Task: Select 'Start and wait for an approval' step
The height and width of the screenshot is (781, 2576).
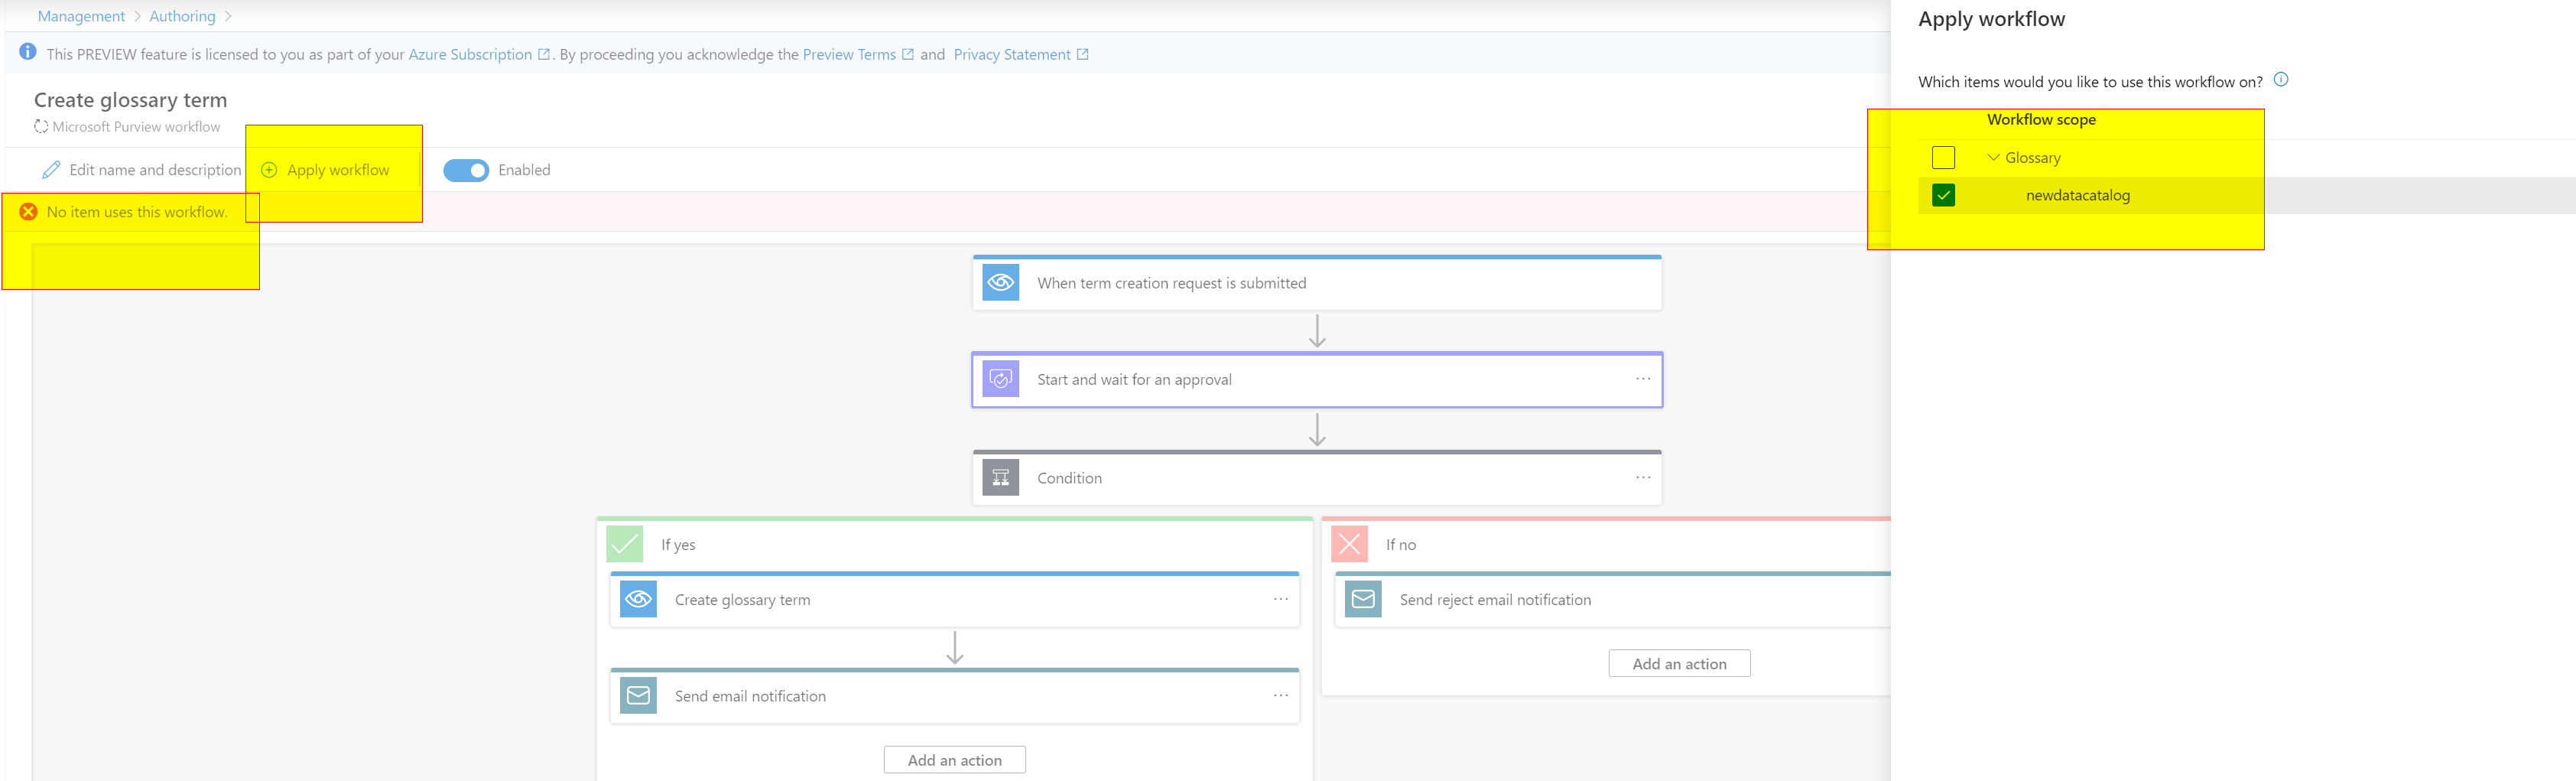Action: click(1317, 379)
